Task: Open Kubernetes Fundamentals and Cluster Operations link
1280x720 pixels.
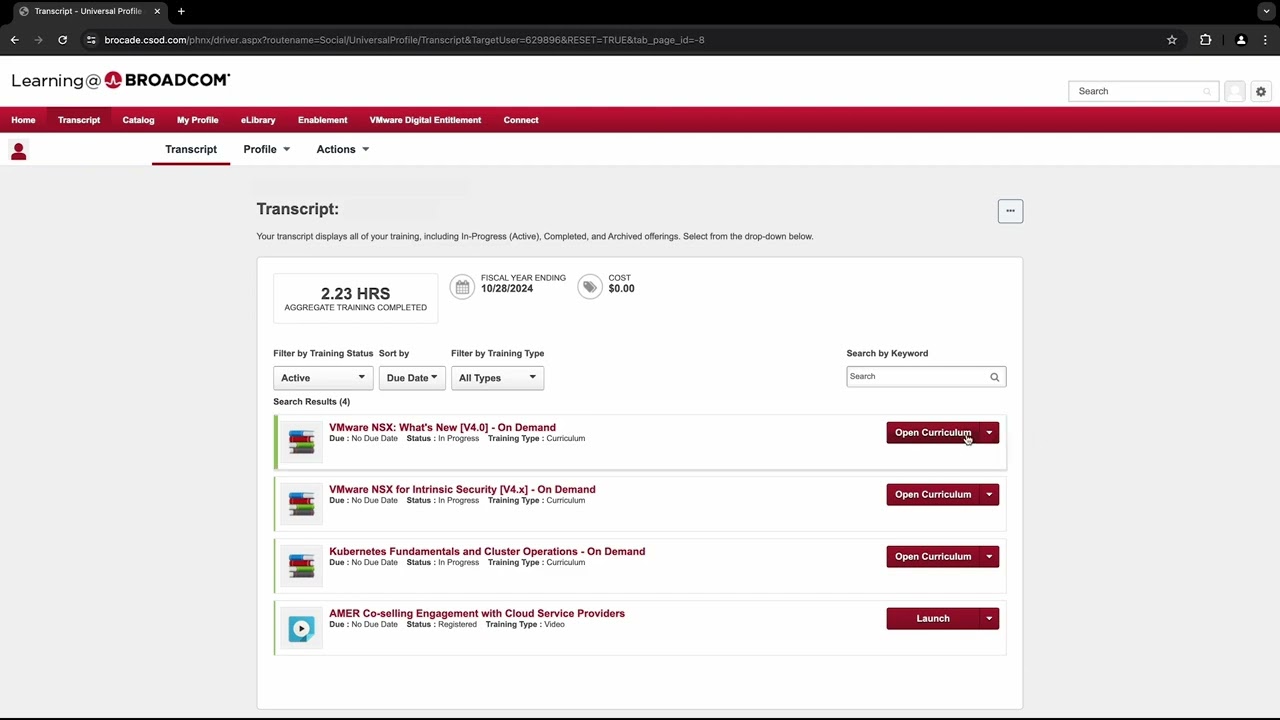Action: 487,551
